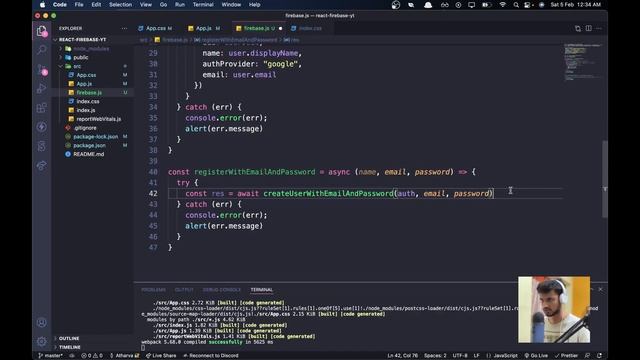
Task: Switch to index.css editor tab
Action: coord(310,28)
